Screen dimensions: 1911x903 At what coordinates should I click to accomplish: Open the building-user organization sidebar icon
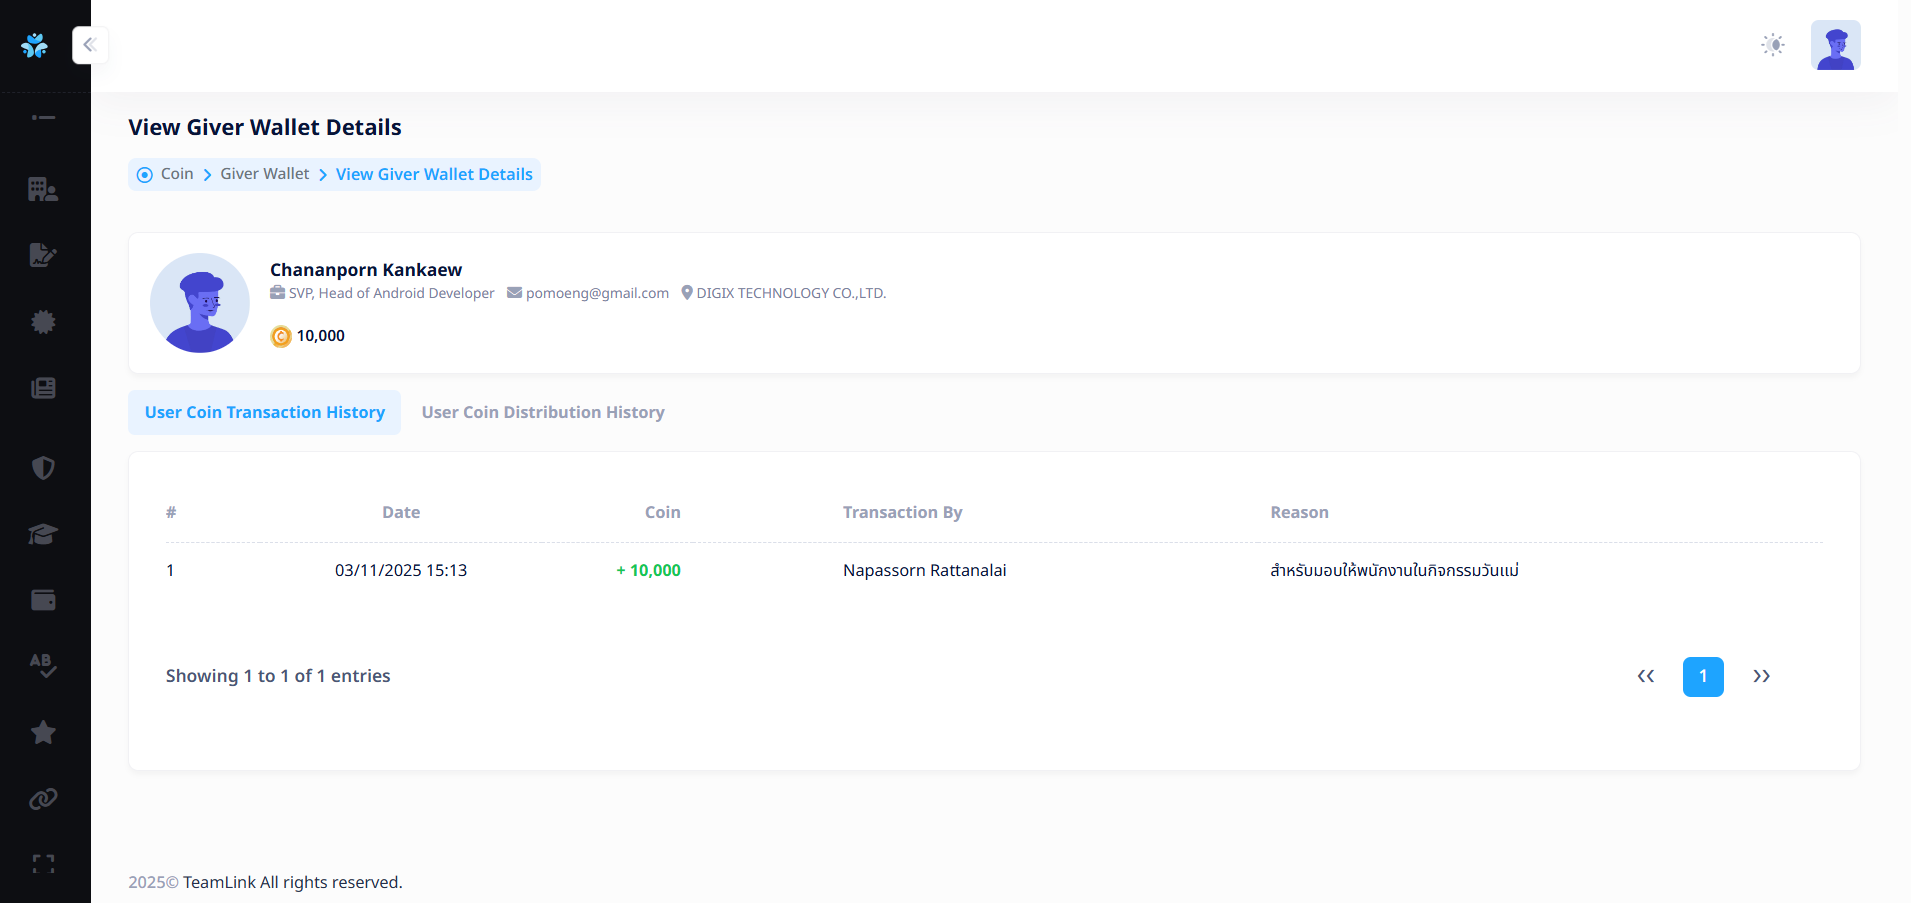point(43,189)
